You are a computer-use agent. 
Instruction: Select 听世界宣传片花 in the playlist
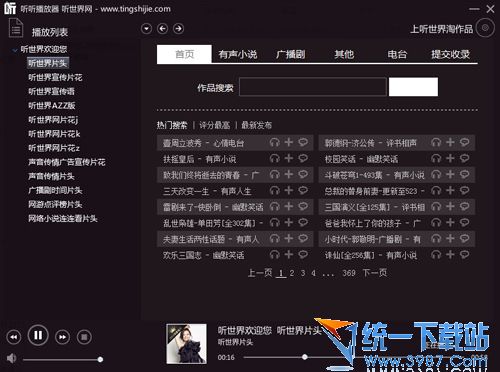click(55, 77)
